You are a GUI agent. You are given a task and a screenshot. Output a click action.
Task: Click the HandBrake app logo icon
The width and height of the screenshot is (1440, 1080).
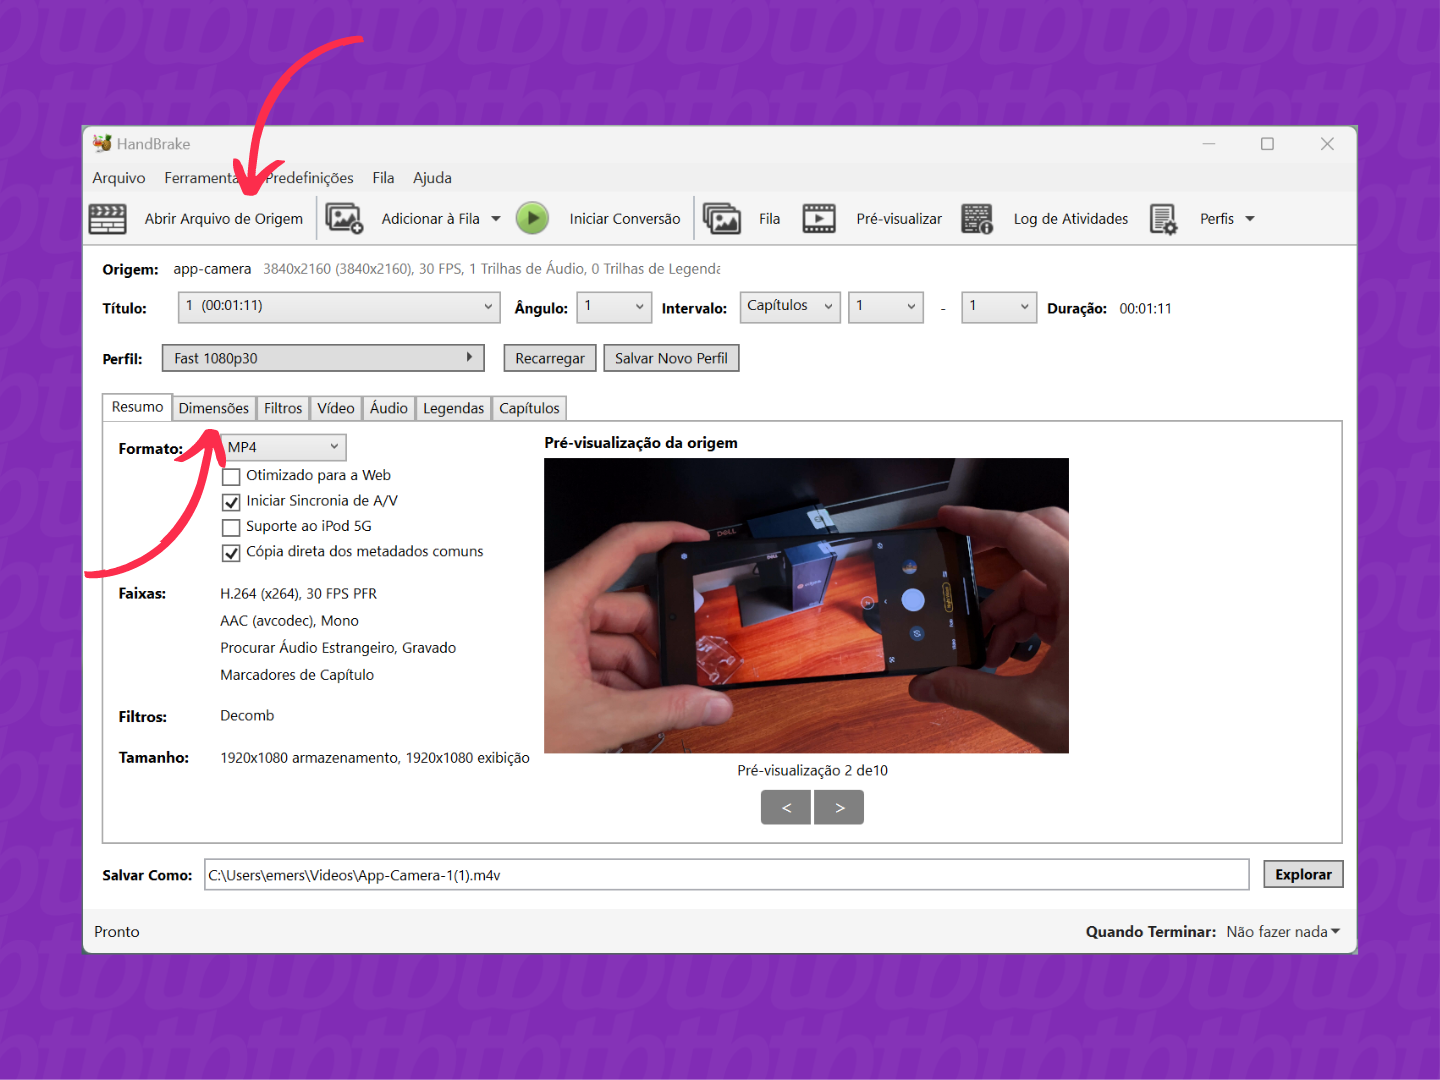(102, 144)
